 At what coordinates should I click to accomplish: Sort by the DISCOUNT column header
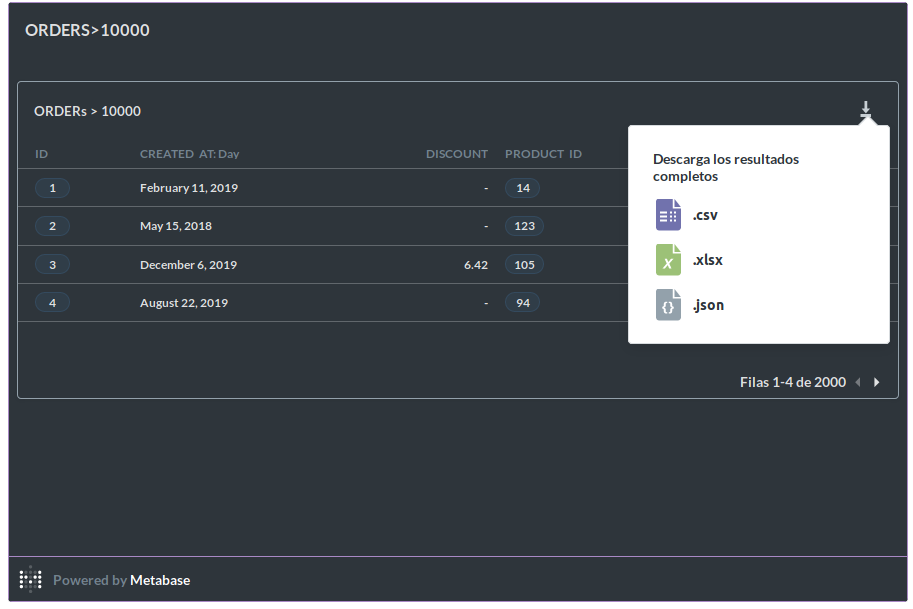tap(456, 154)
